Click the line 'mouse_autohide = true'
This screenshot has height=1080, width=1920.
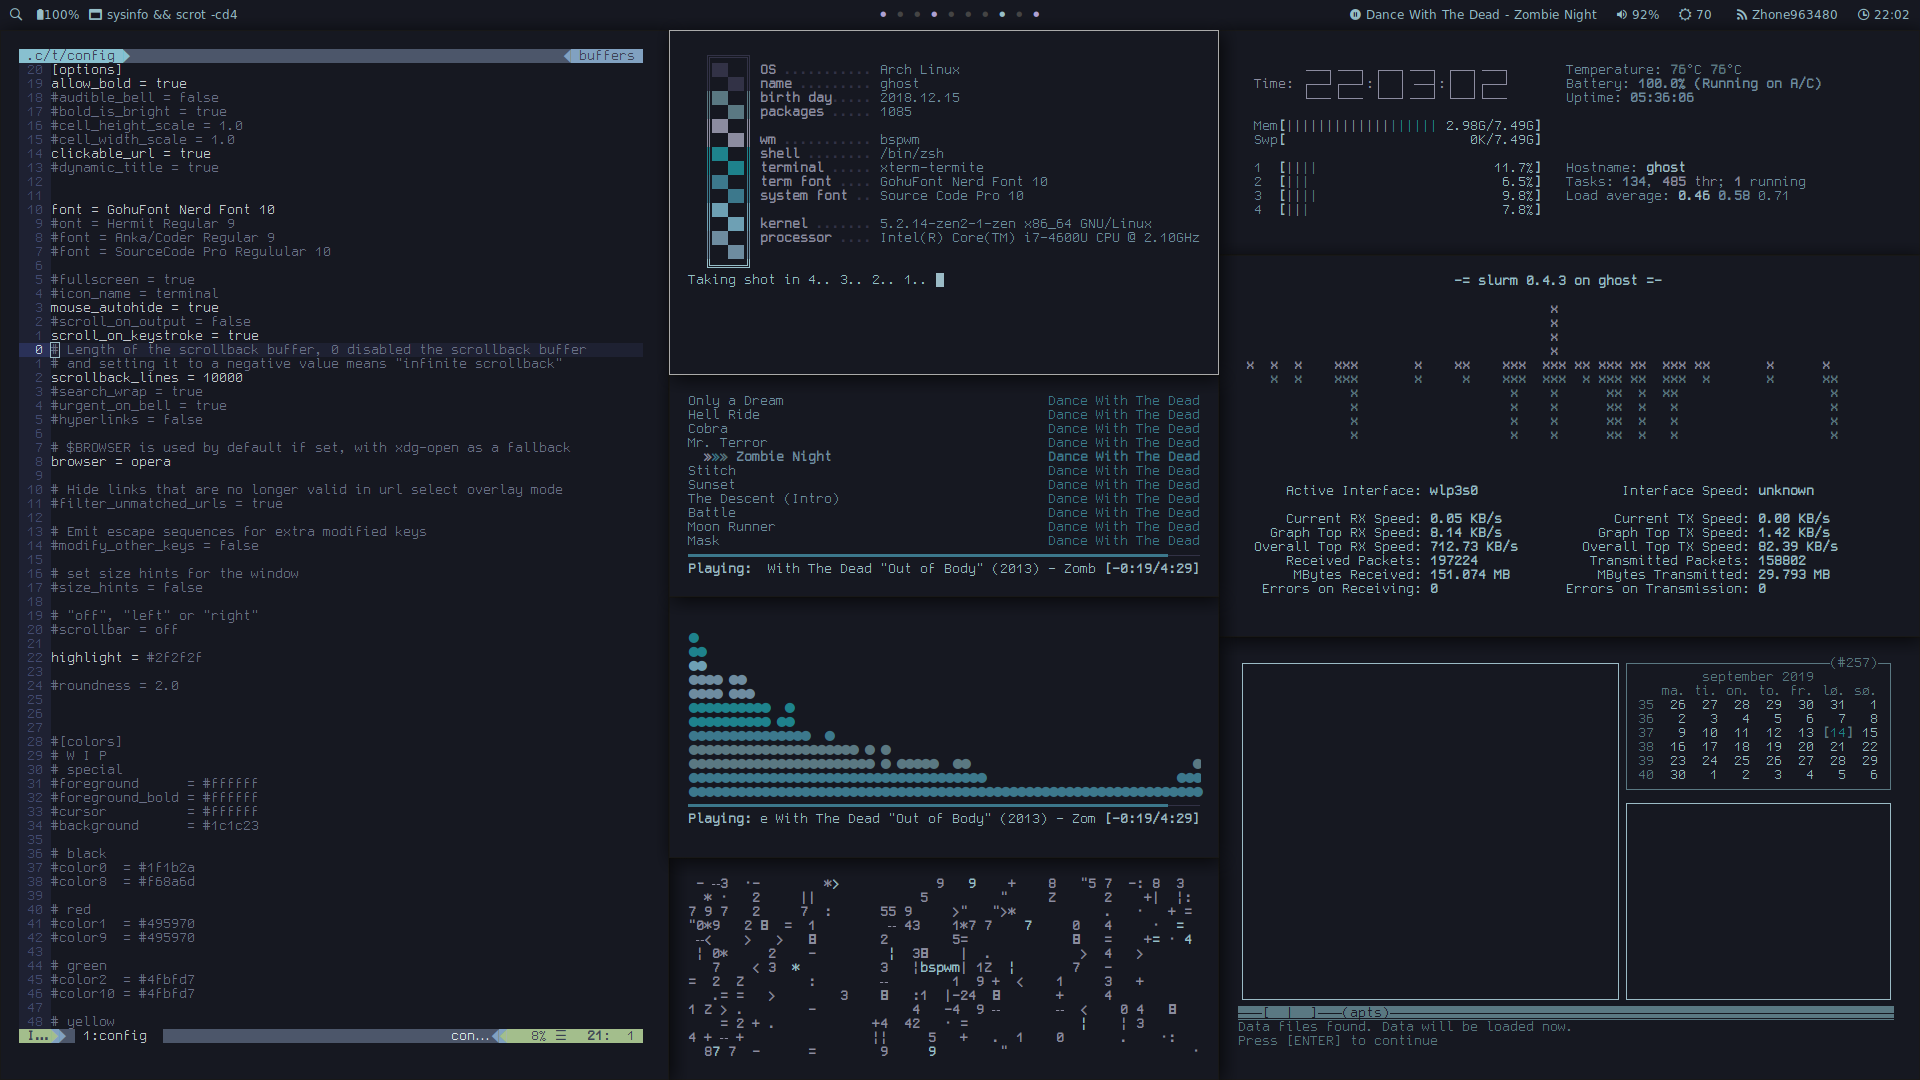click(x=135, y=308)
